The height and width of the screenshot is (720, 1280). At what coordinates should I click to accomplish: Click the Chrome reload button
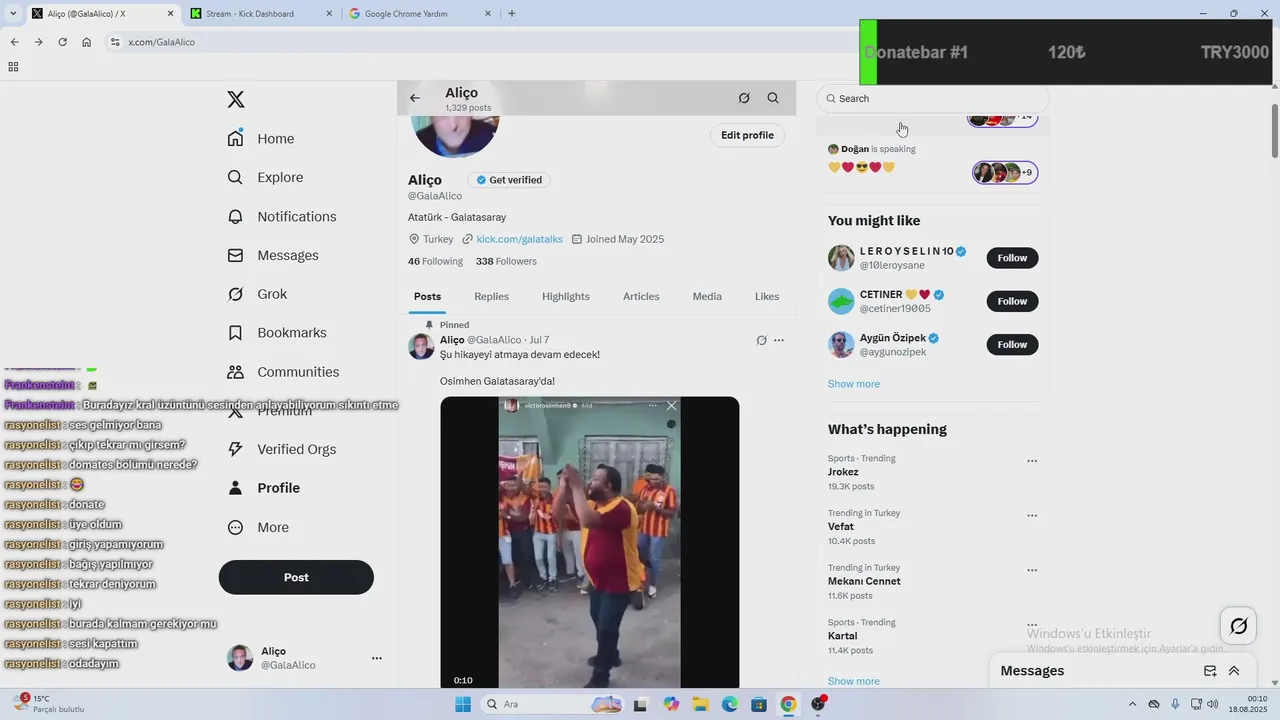(x=62, y=42)
